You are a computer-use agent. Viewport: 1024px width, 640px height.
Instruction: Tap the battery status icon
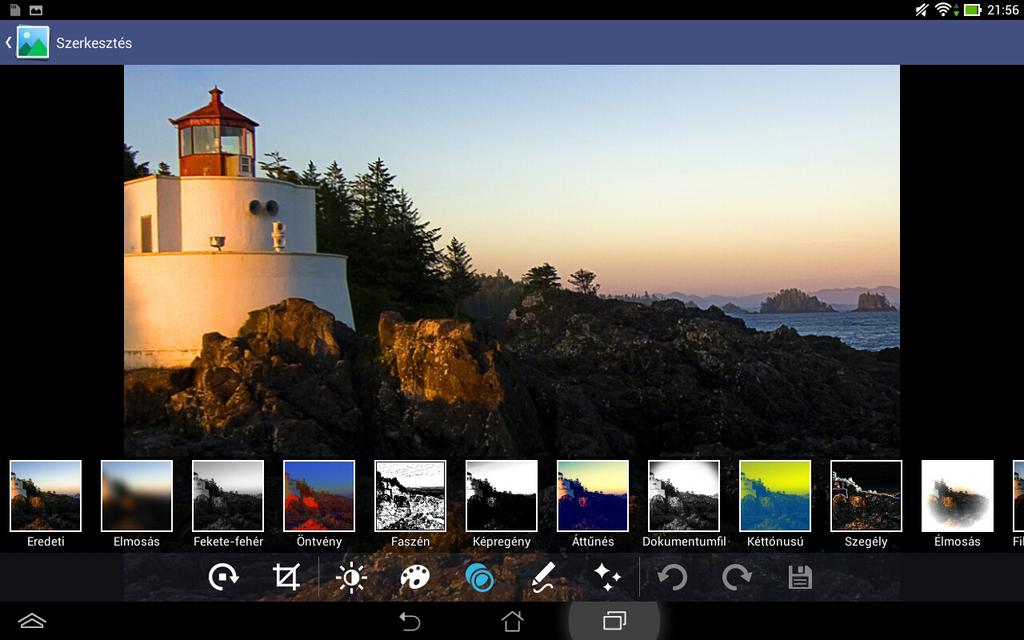pos(972,10)
